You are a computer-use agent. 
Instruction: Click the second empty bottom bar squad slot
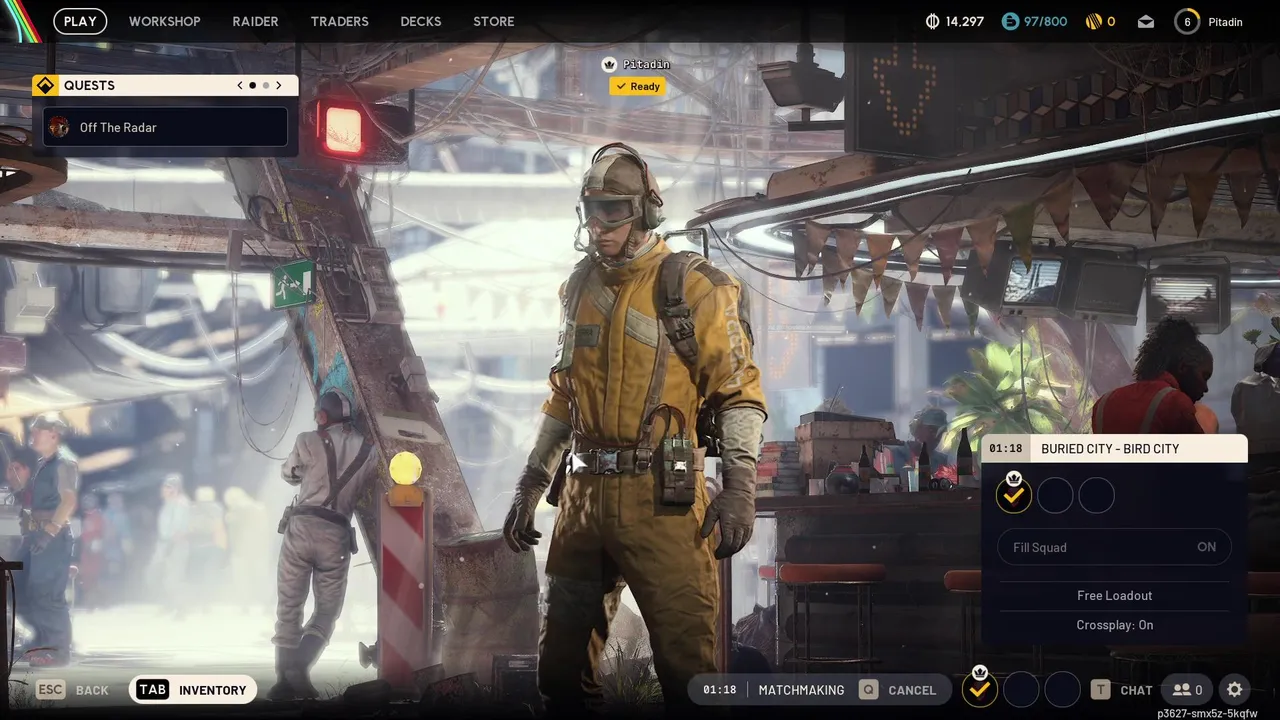click(1021, 689)
